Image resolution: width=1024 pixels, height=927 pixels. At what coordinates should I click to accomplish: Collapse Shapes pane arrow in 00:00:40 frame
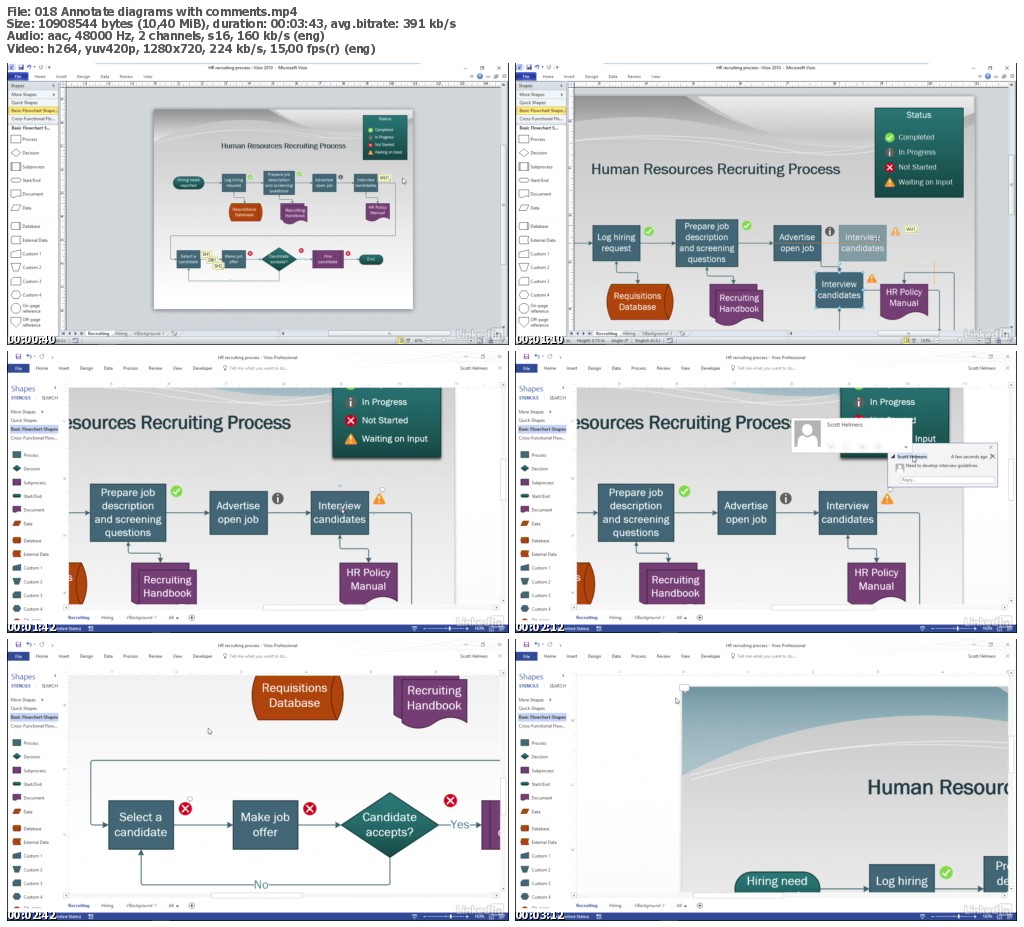[x=54, y=86]
